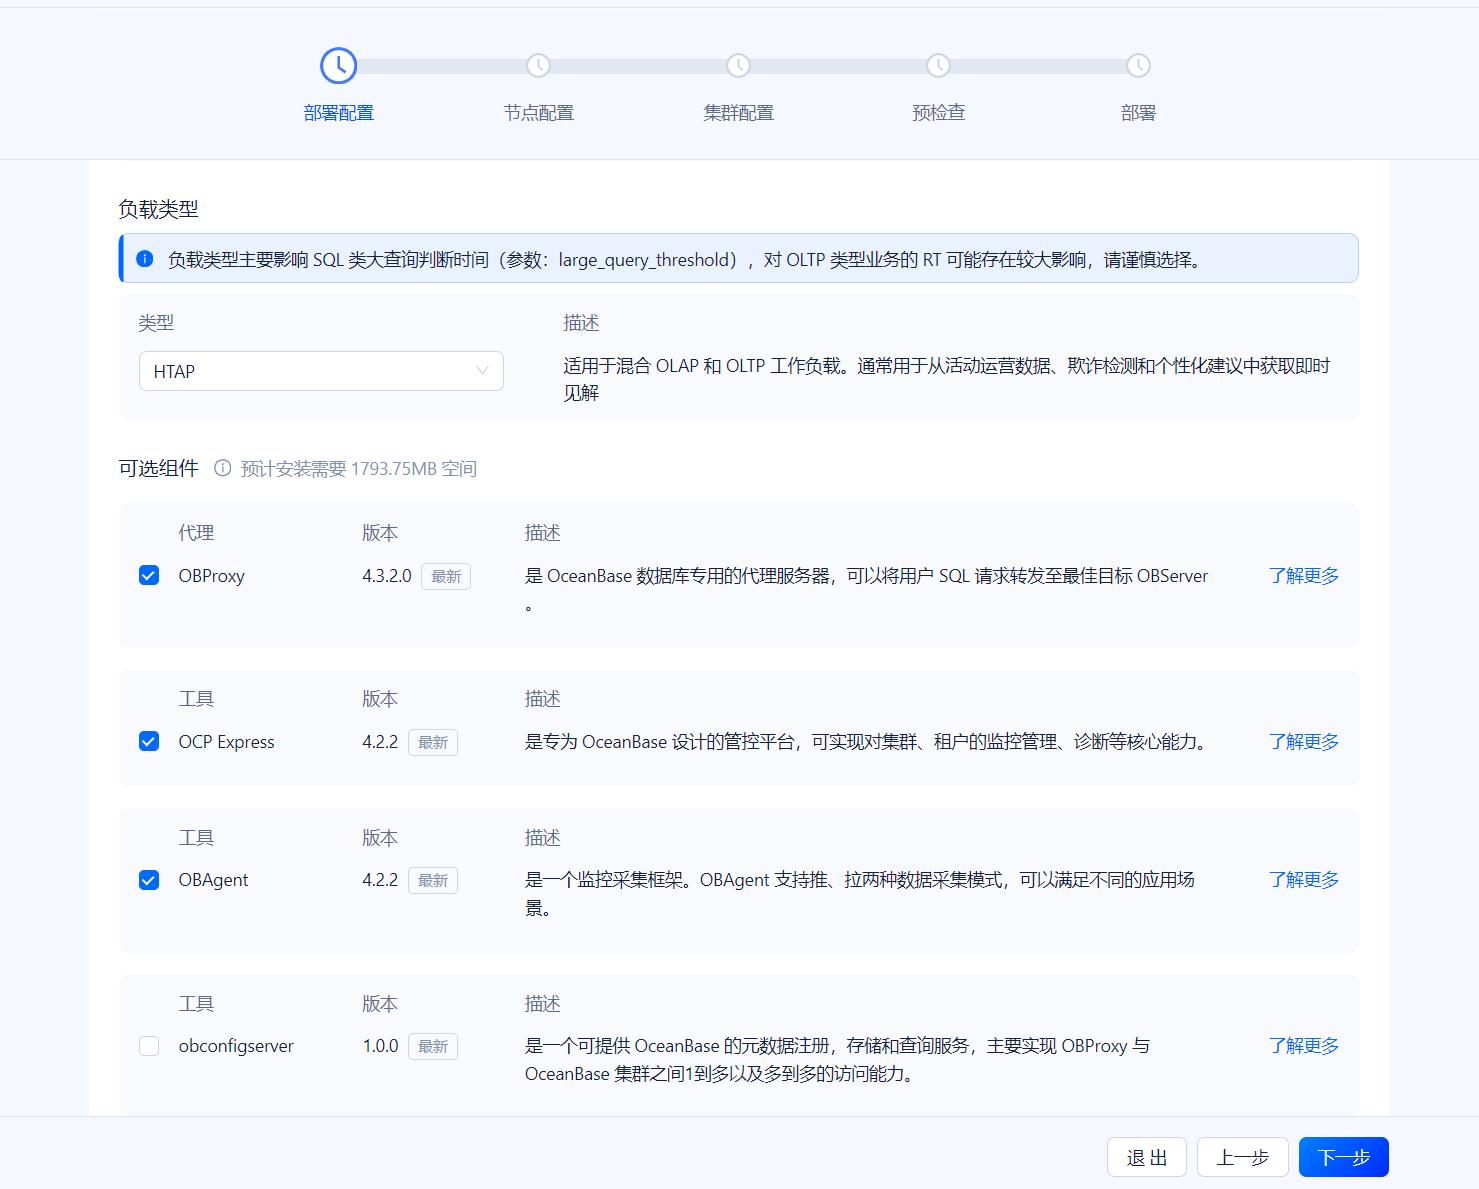The height and width of the screenshot is (1189, 1479).
Task: Click the version number 1.0.0
Action: [380, 1046]
